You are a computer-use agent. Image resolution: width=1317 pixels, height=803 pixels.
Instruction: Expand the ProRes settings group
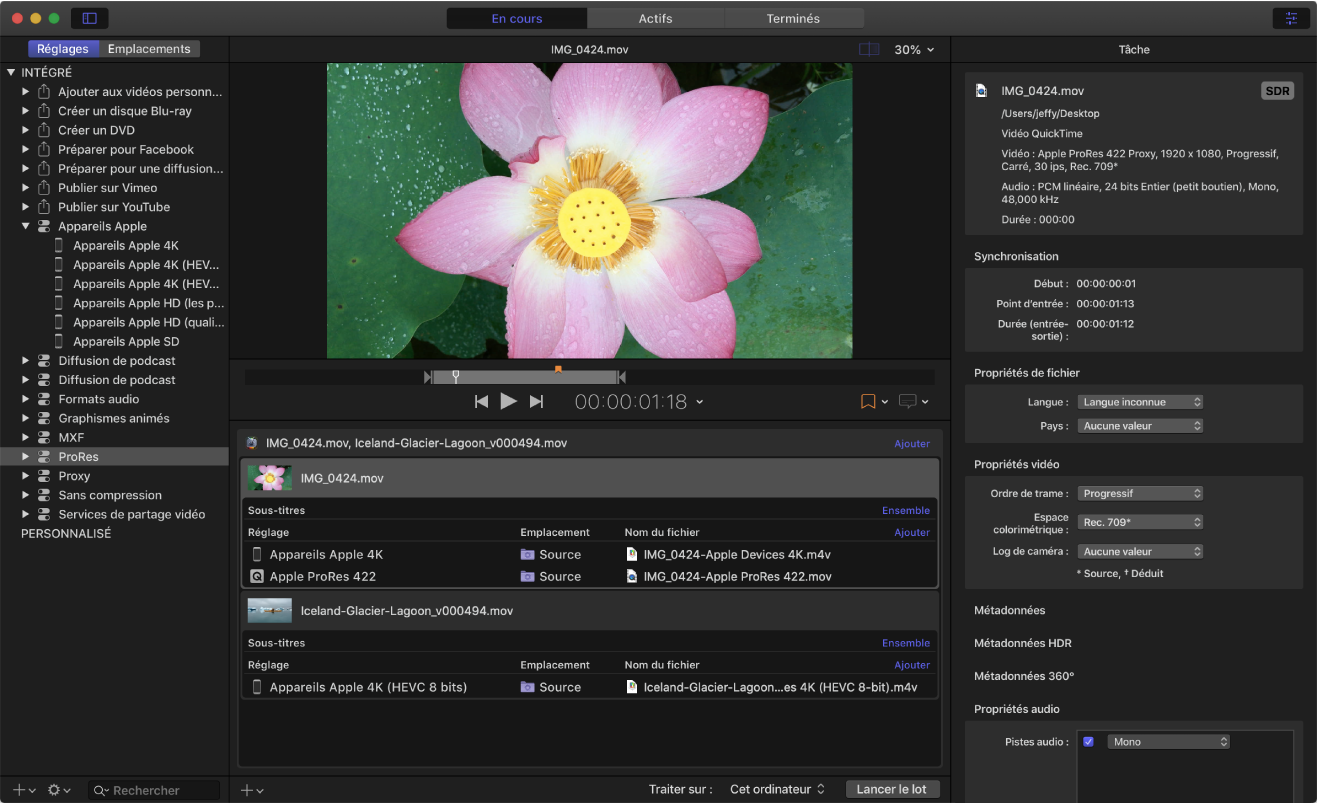[26, 456]
